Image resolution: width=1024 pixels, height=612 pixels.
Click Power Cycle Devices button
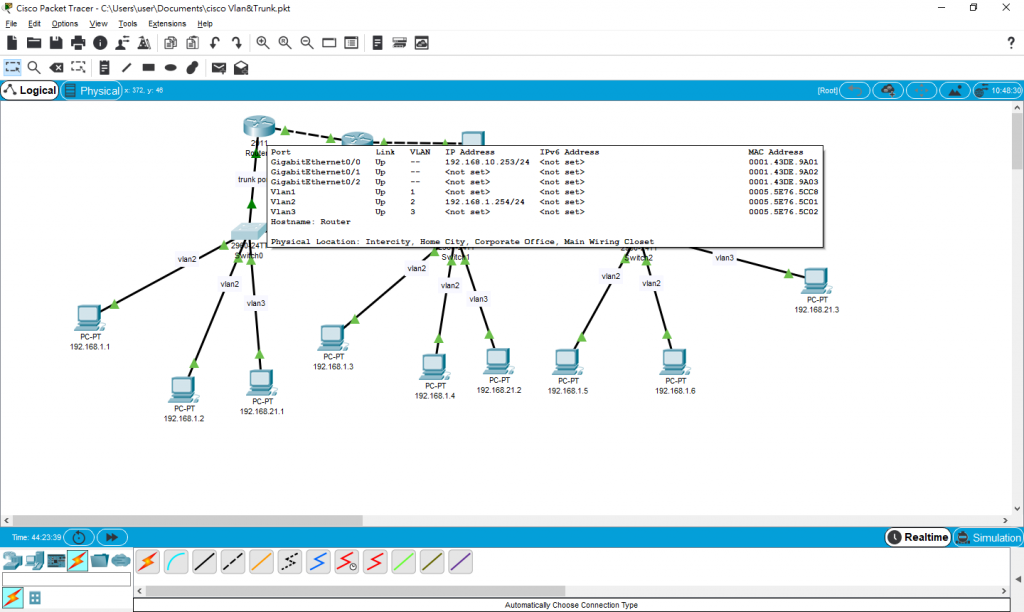pyautogui.click(x=79, y=537)
